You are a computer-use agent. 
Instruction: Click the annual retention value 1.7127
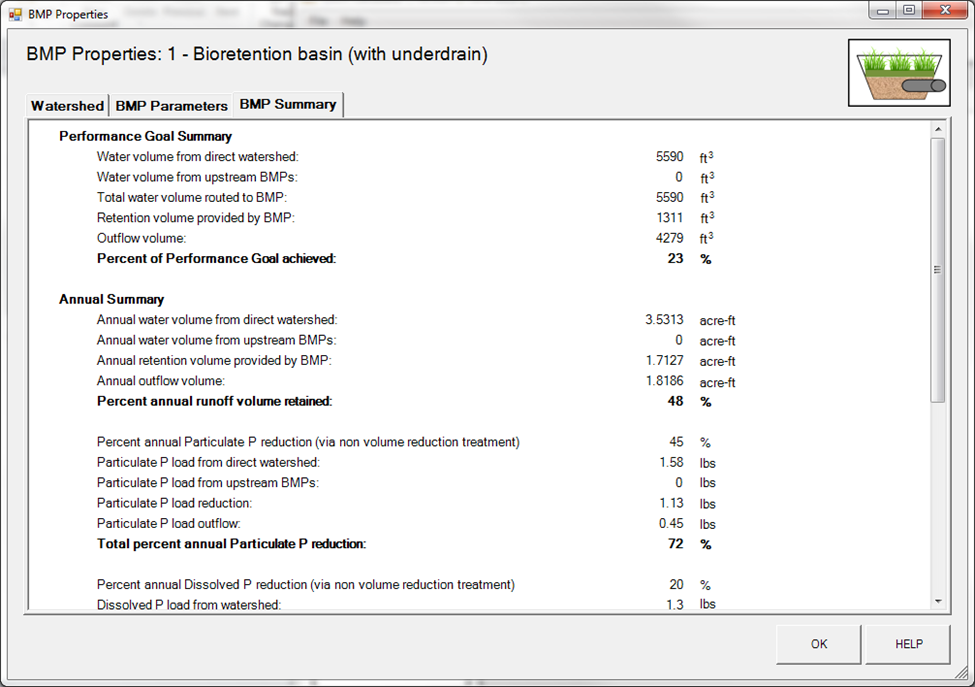(x=664, y=361)
